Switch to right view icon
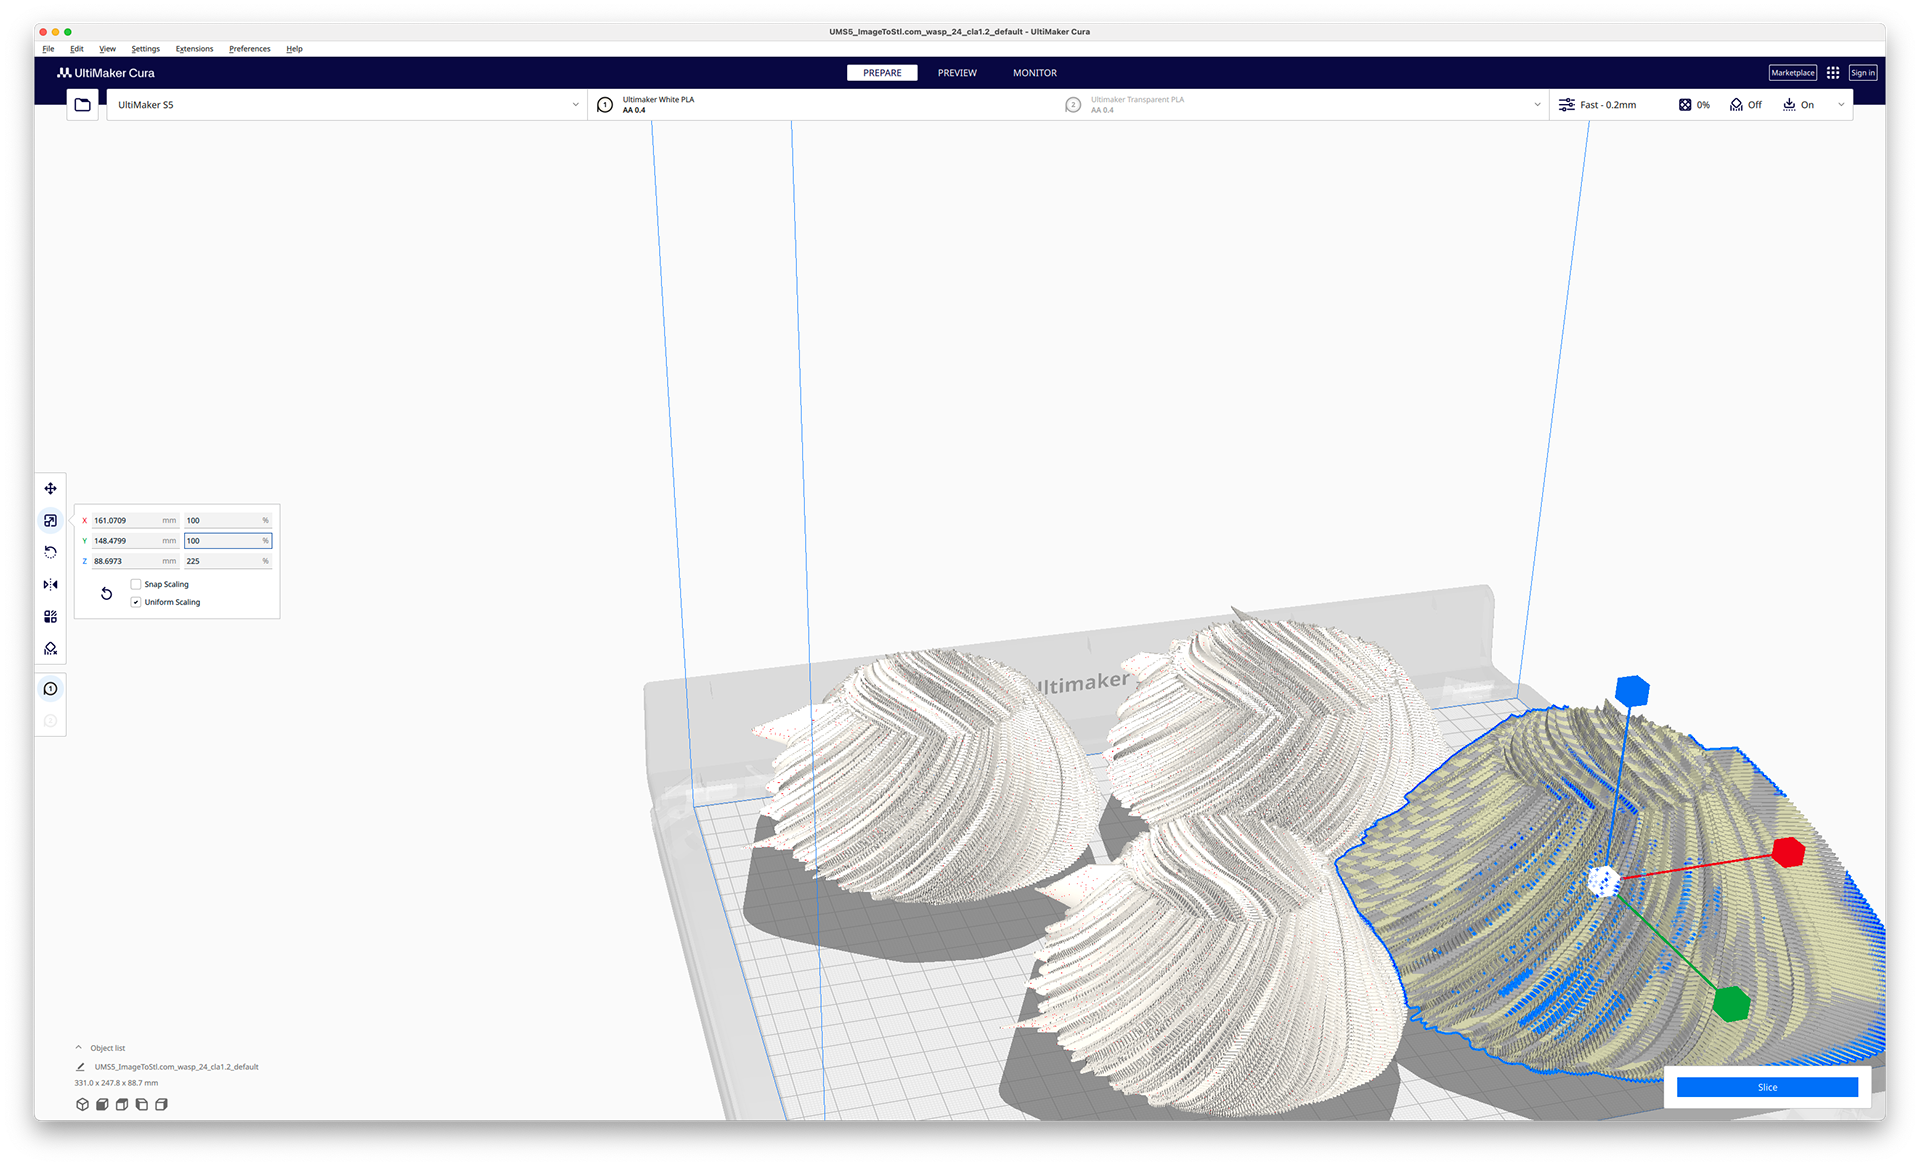Viewport: 1920px width, 1166px height. click(161, 1105)
